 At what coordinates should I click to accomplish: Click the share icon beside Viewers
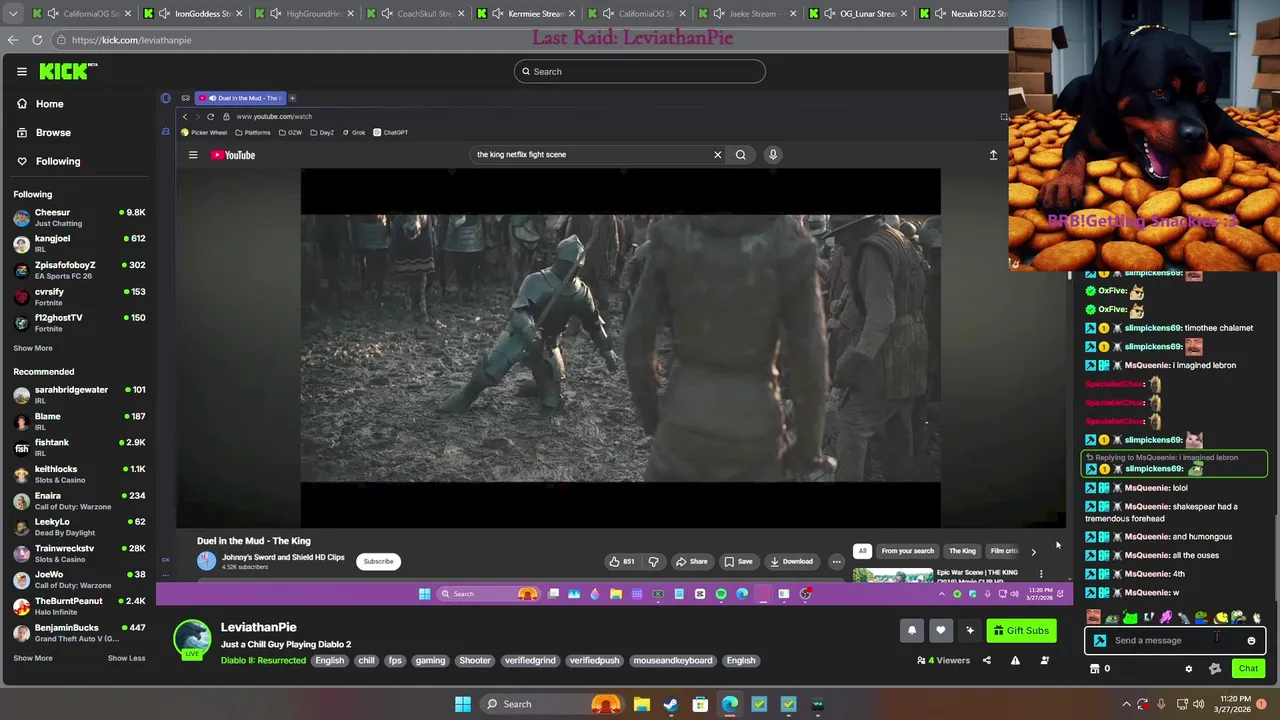click(986, 660)
